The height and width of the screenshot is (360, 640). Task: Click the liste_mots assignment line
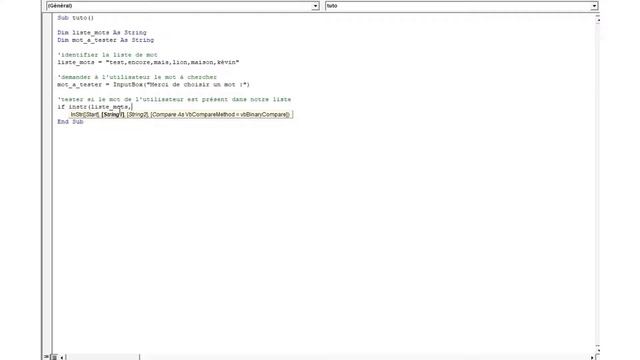coord(148,62)
